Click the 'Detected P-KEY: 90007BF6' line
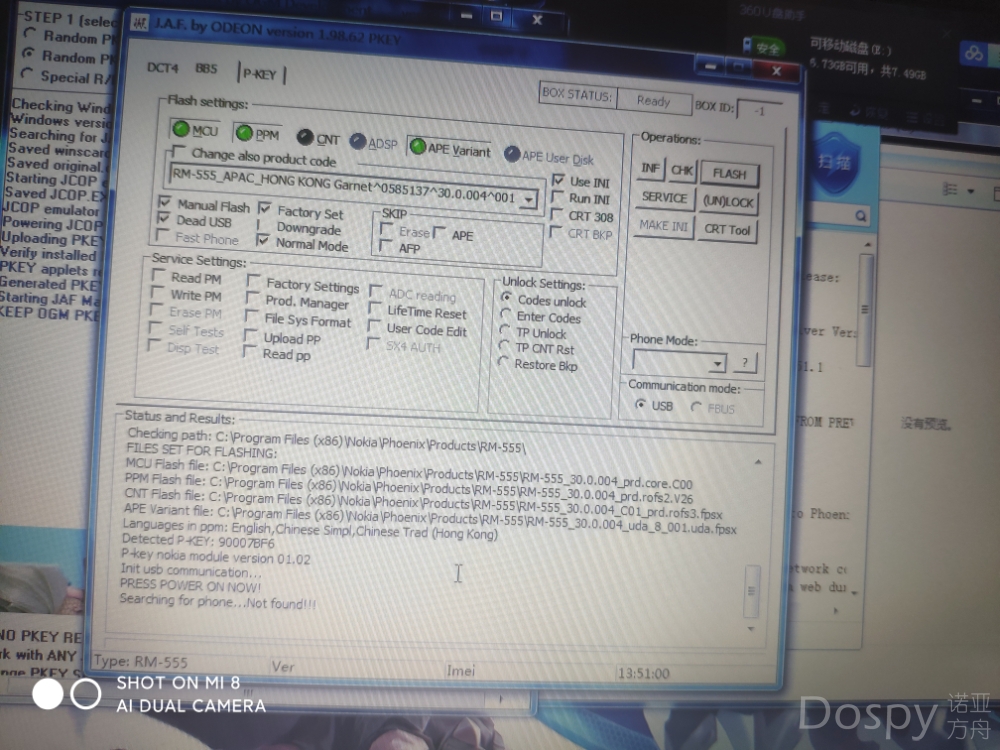Screen dimensions: 1000x750 point(198,541)
